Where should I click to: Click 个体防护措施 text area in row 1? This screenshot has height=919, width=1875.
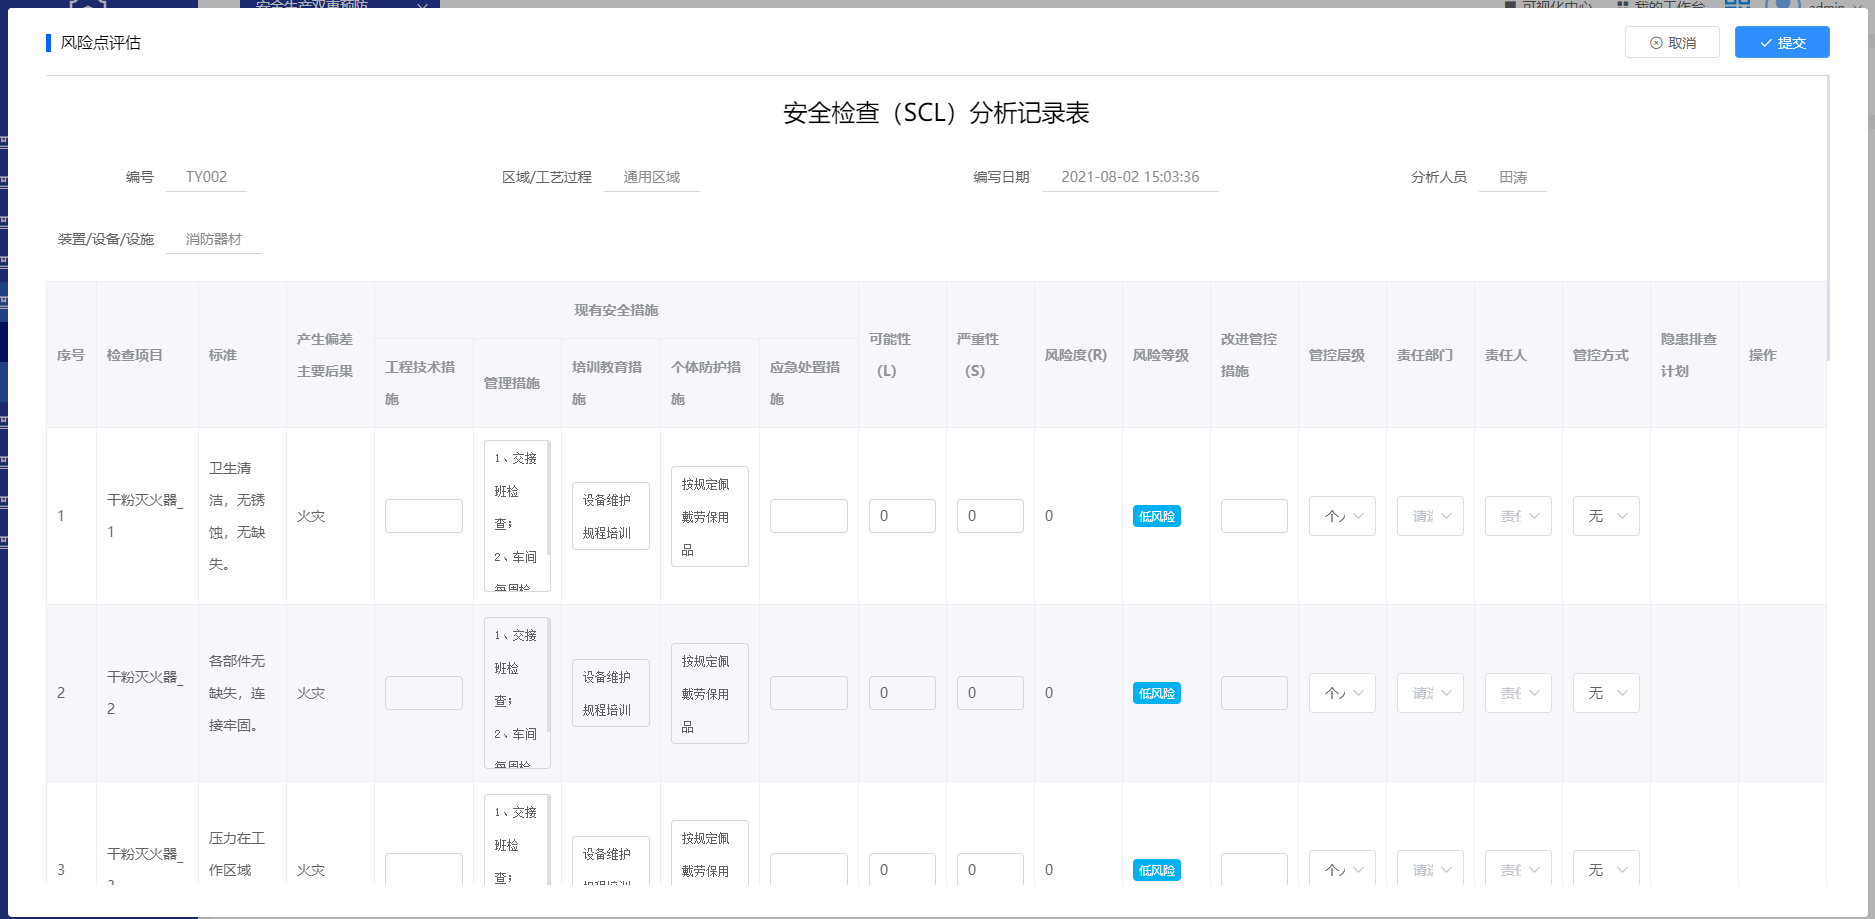710,516
